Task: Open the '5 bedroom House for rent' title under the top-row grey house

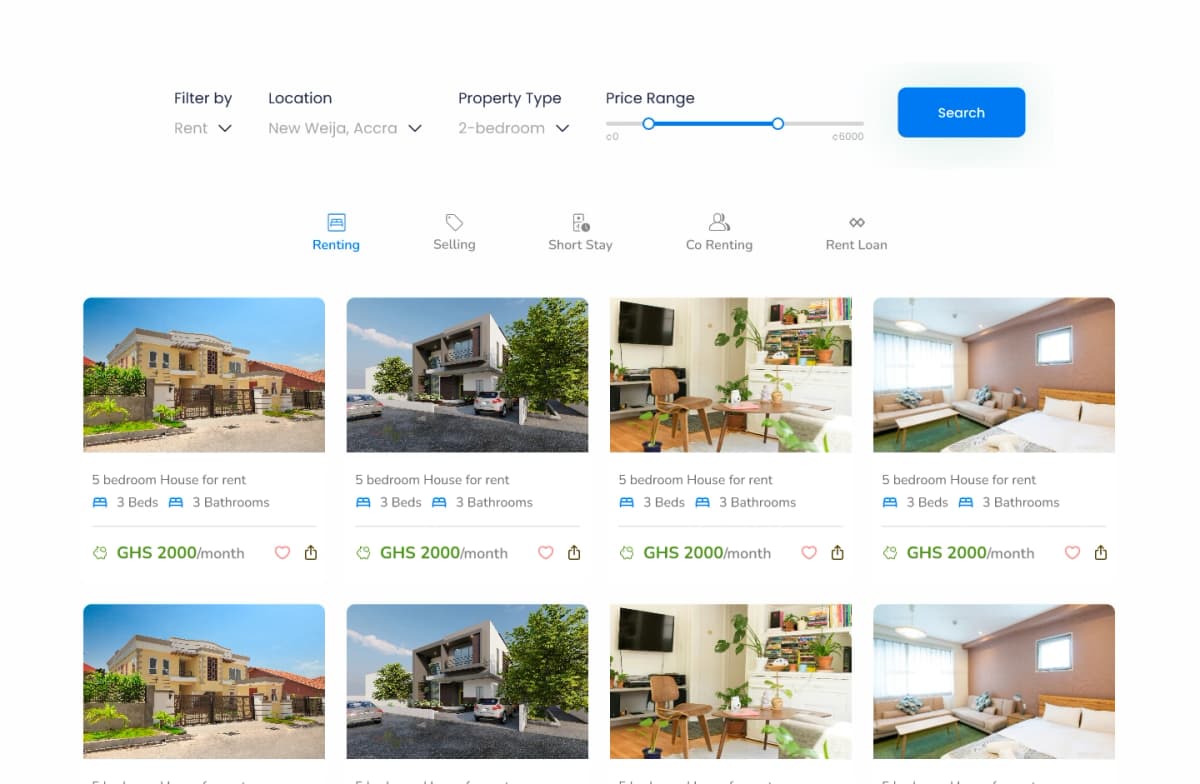Action: point(432,480)
